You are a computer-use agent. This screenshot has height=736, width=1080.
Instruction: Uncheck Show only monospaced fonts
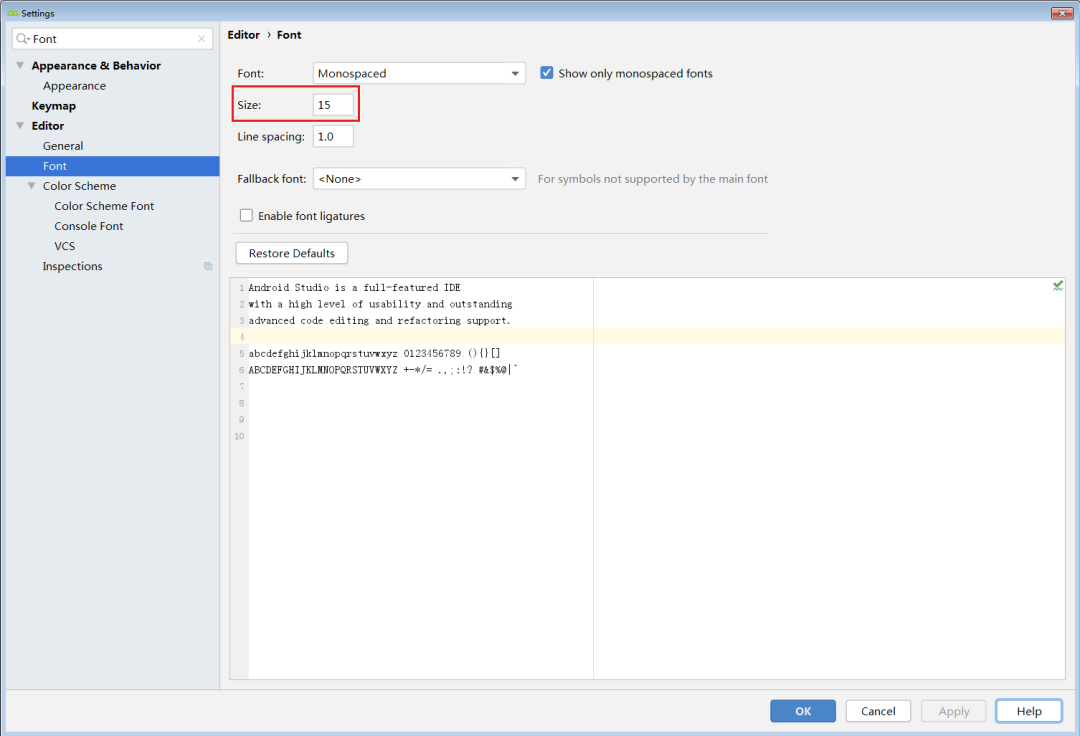[547, 73]
